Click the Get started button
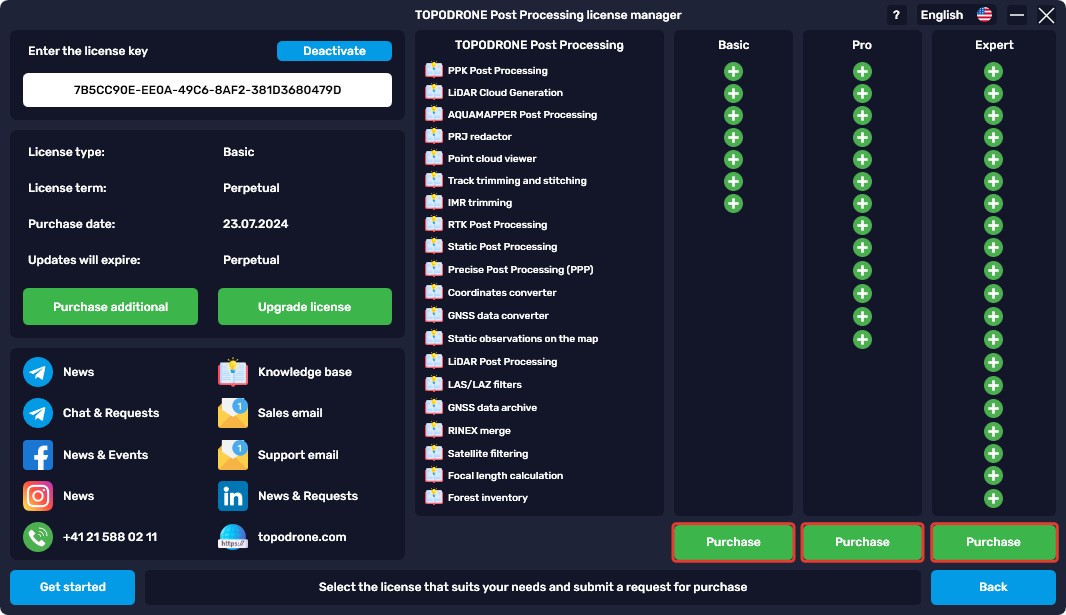This screenshot has height=615, width=1066. [73, 587]
